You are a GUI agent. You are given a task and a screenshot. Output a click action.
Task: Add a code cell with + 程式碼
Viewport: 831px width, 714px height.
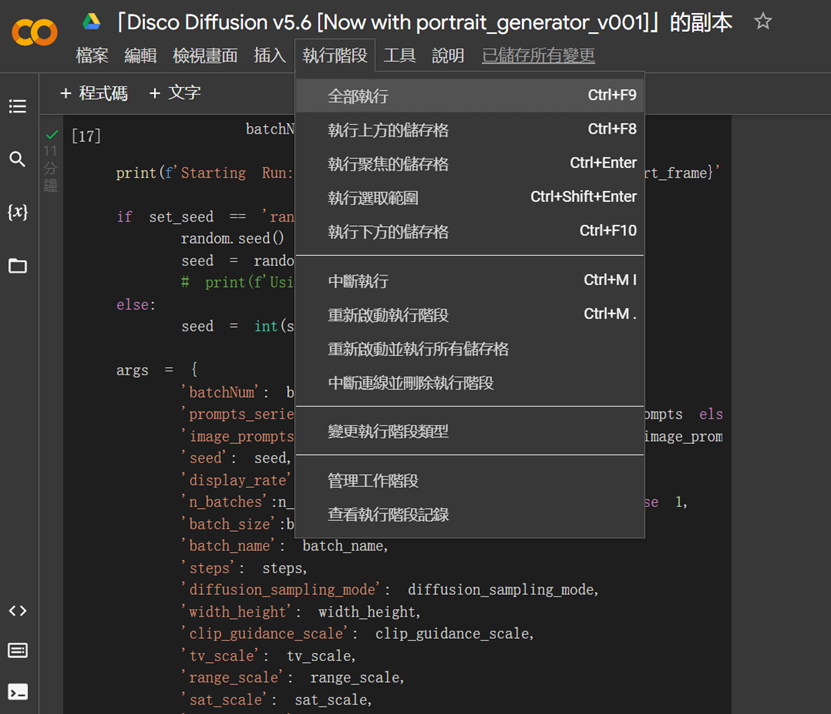[x=94, y=93]
